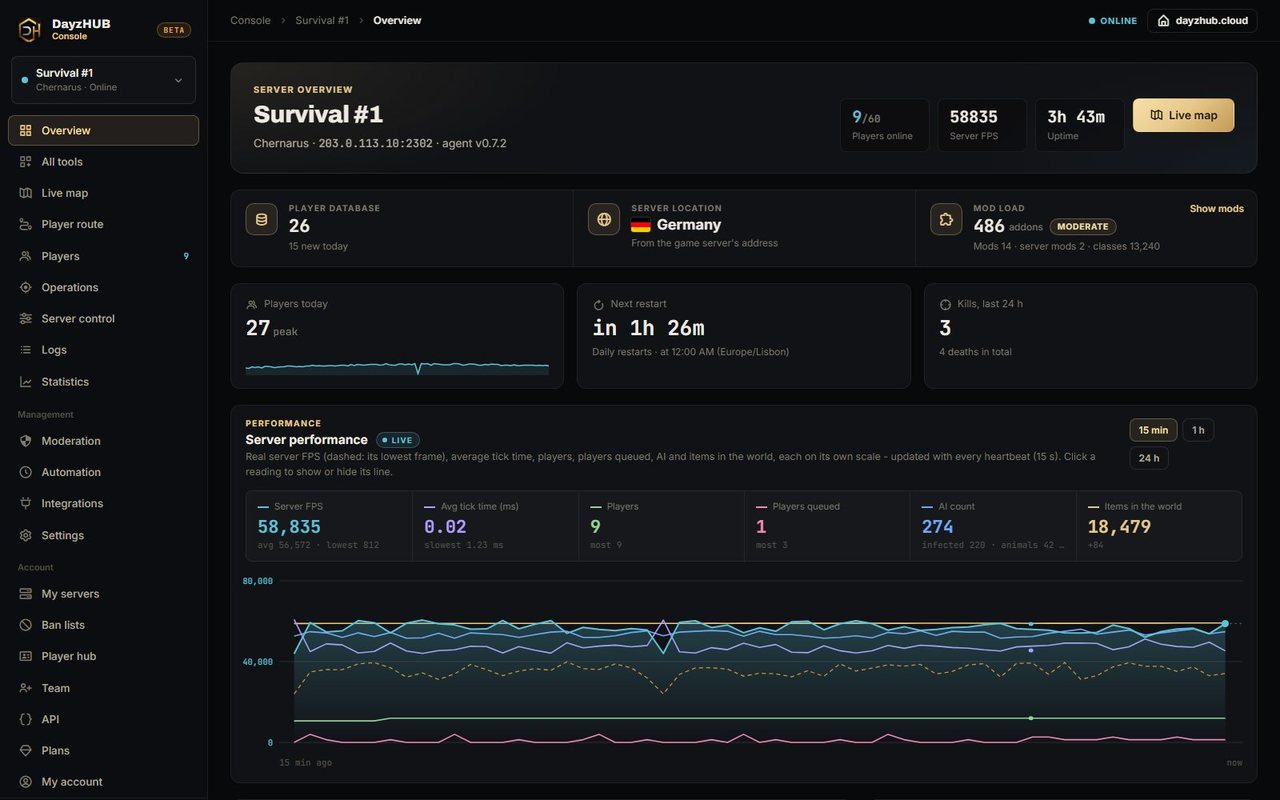Open the Players sidebar item

click(x=104, y=256)
